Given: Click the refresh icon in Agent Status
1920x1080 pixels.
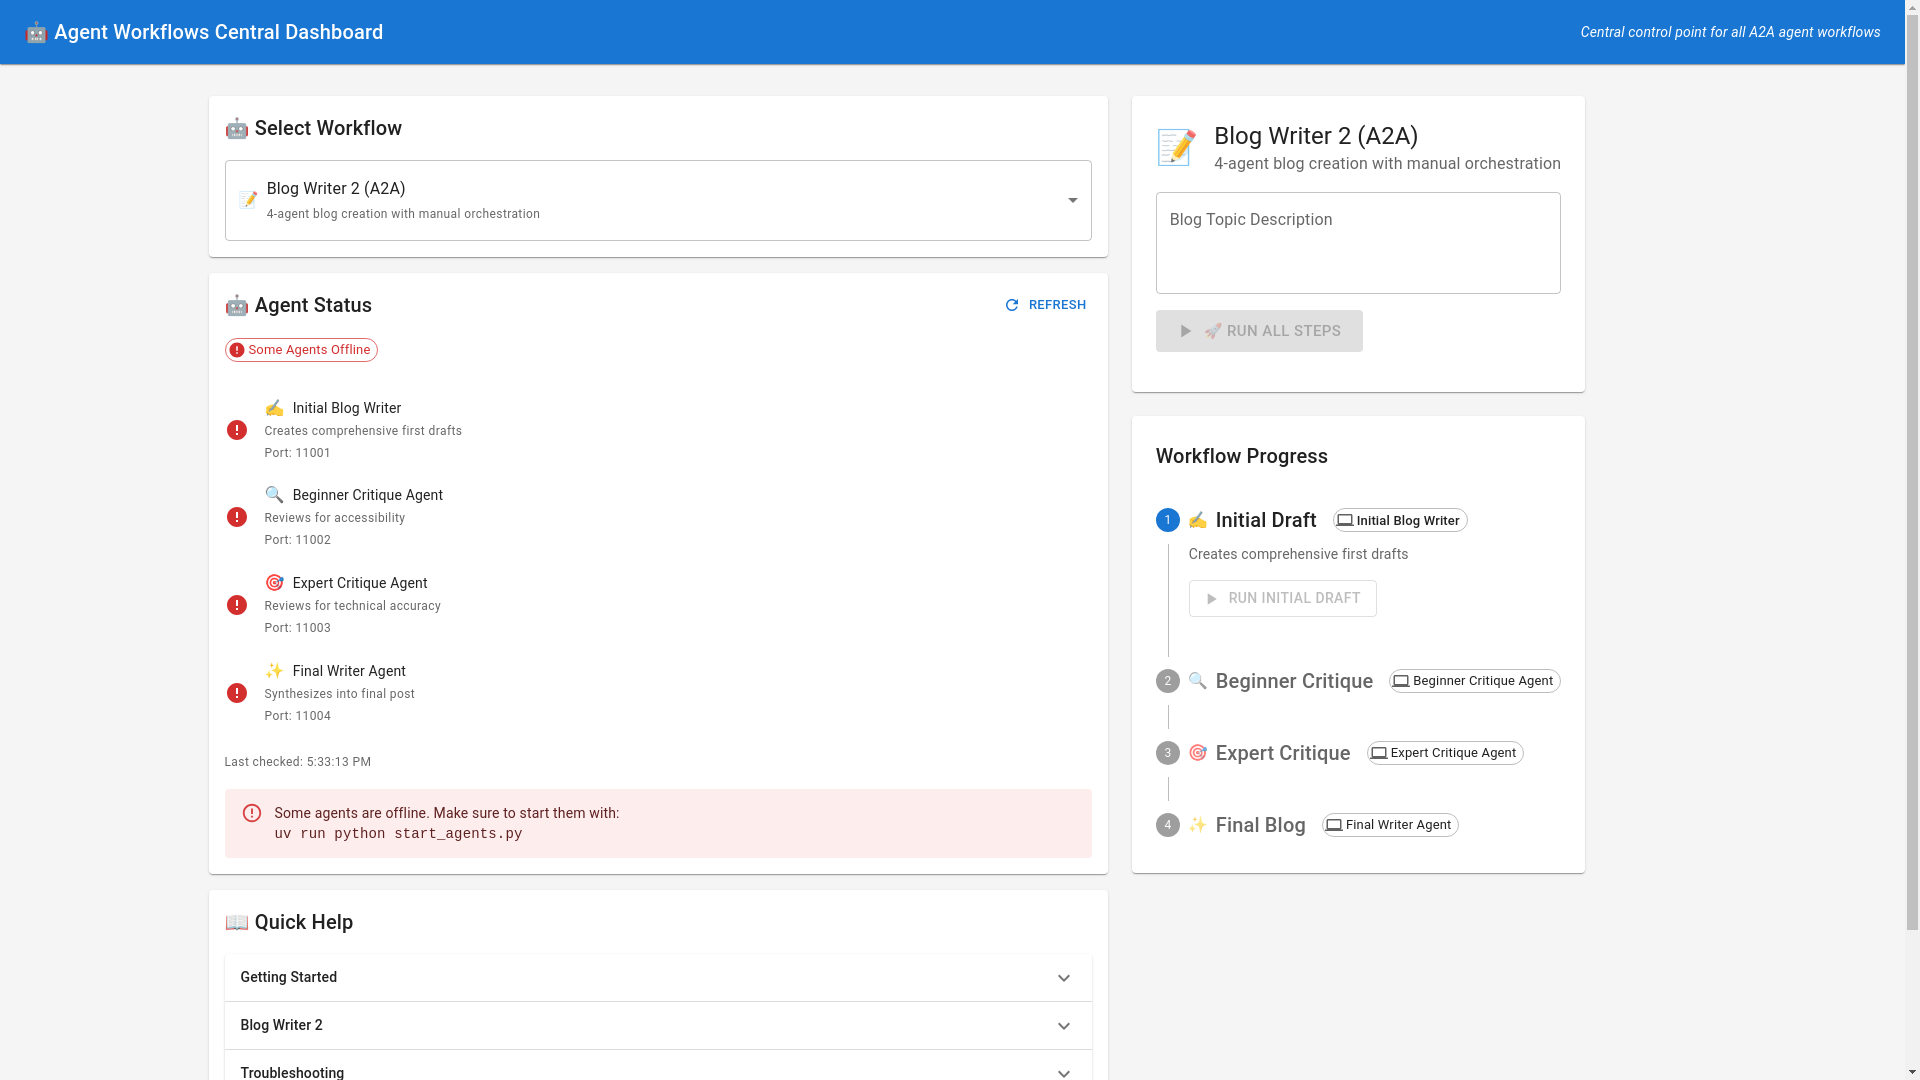Looking at the screenshot, I should coord(1012,305).
